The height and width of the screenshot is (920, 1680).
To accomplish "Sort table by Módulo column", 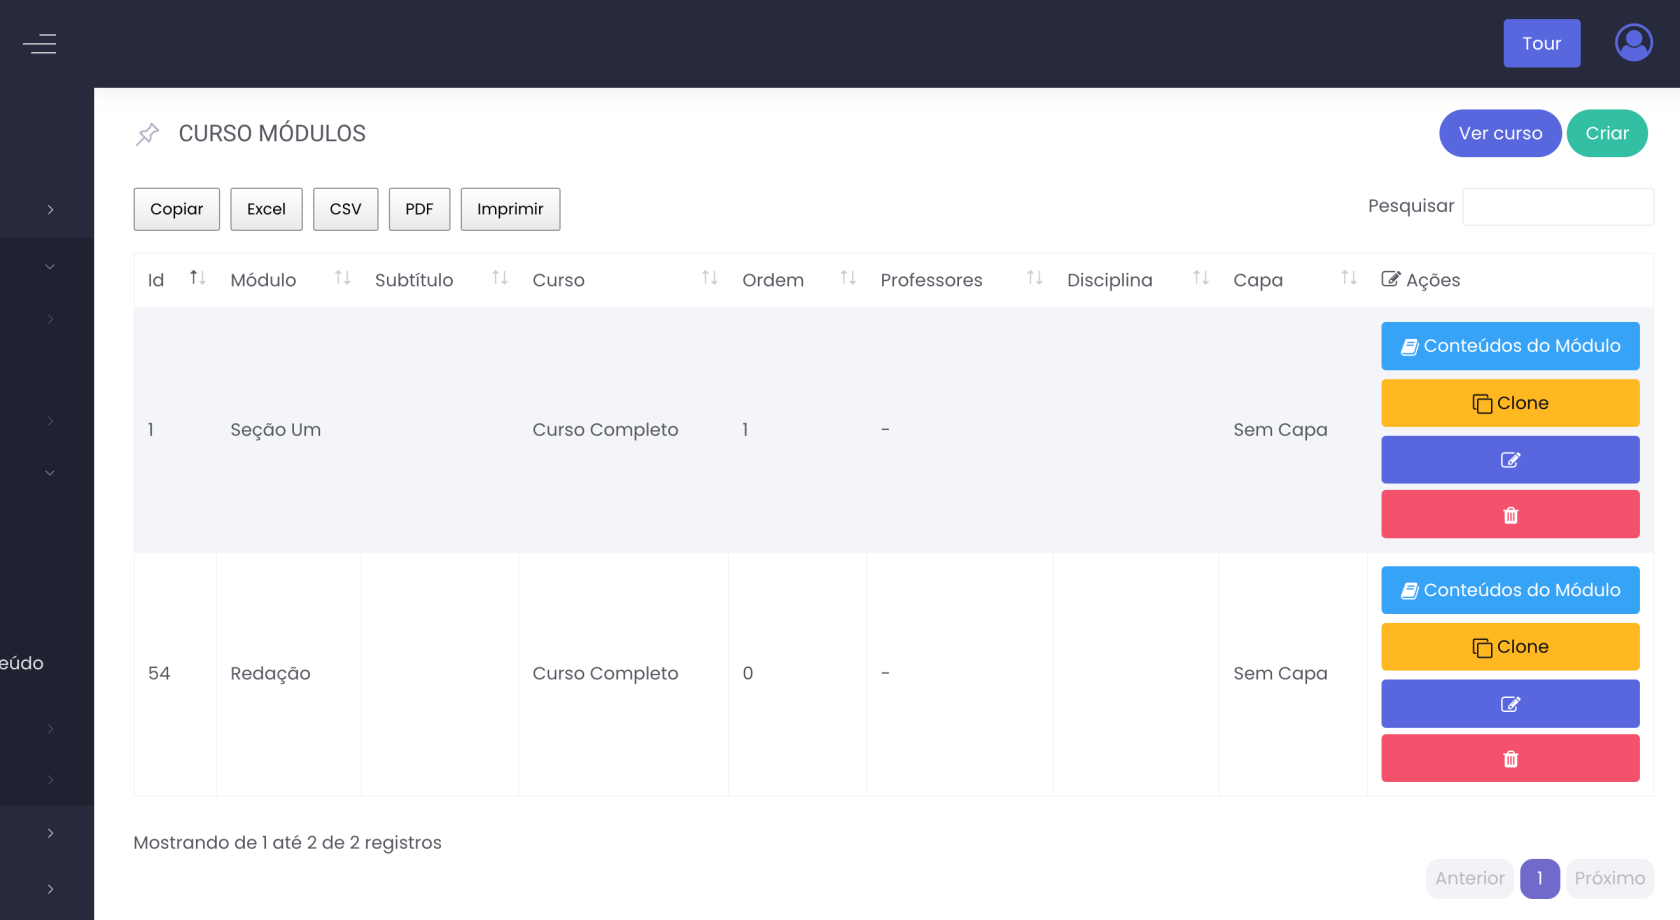I will tap(342, 279).
